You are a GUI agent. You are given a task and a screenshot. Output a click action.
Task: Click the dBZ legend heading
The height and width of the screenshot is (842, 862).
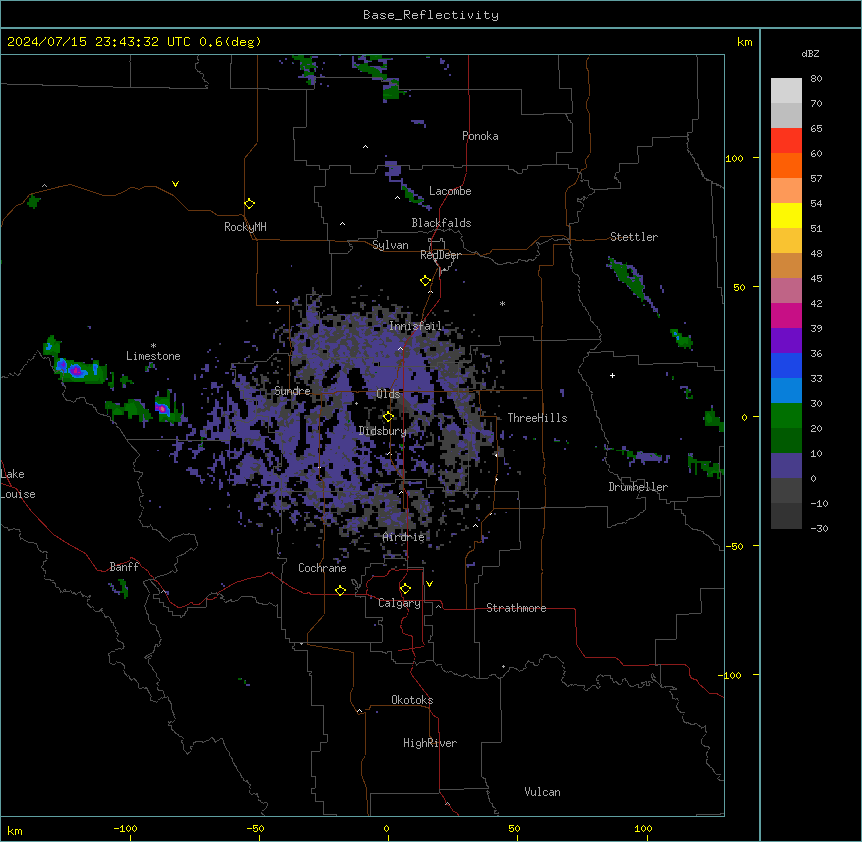click(810, 53)
